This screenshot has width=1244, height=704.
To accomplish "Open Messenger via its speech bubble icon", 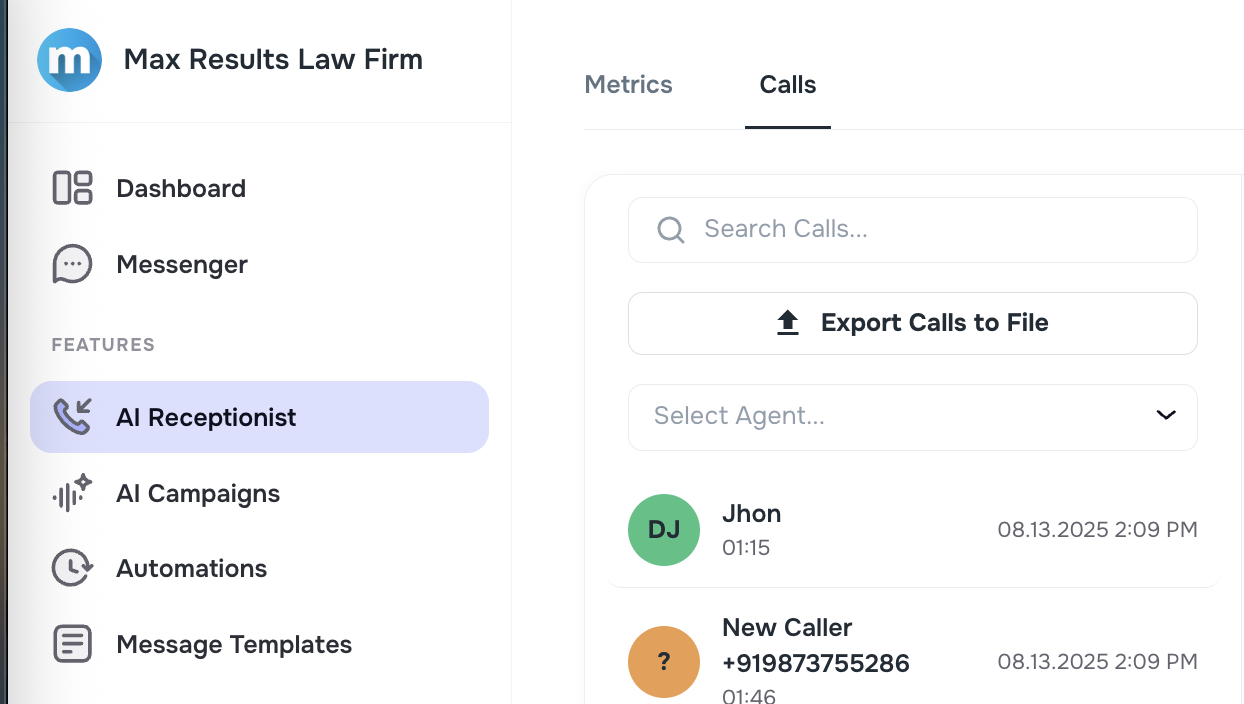I will 71,264.
